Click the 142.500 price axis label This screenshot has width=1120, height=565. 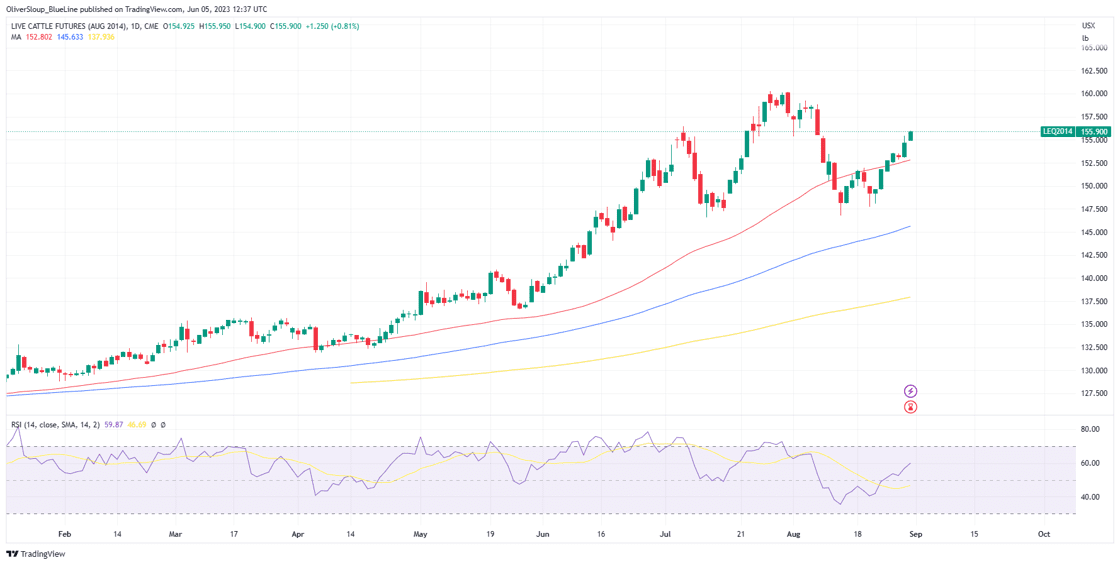pyautogui.click(x=1095, y=255)
